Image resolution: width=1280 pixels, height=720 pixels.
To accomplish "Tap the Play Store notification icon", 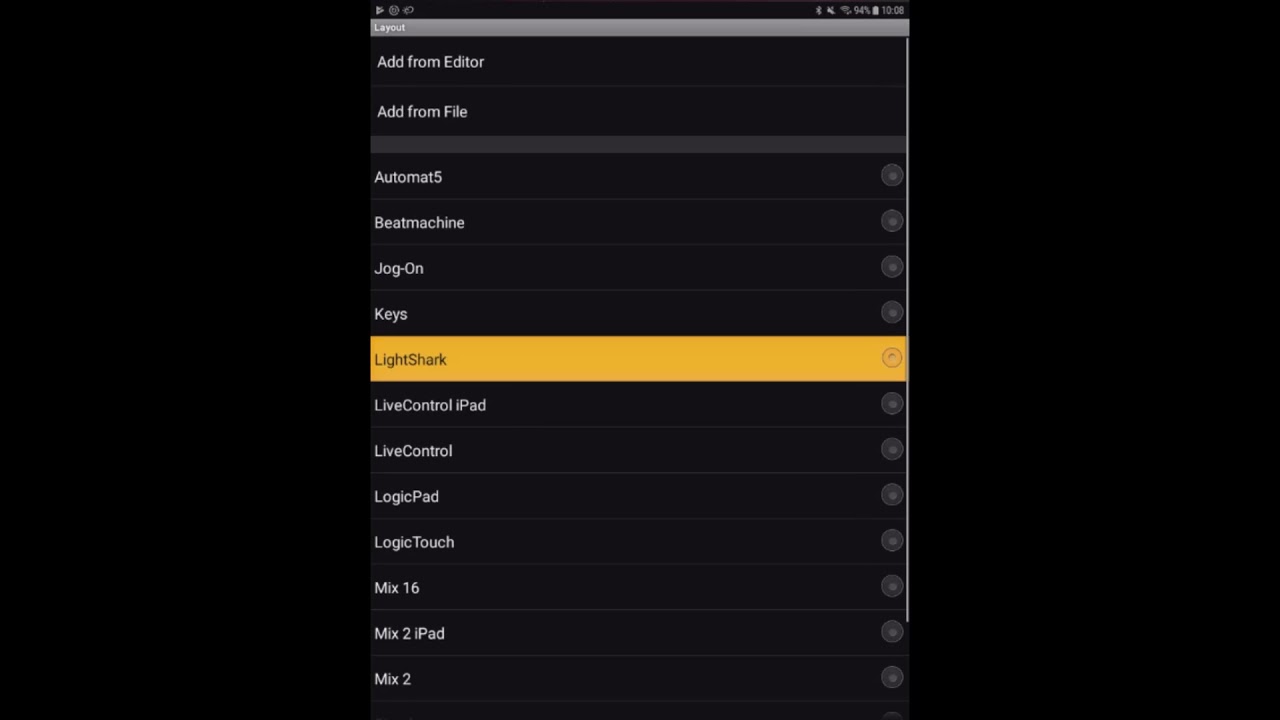I will pos(379,10).
